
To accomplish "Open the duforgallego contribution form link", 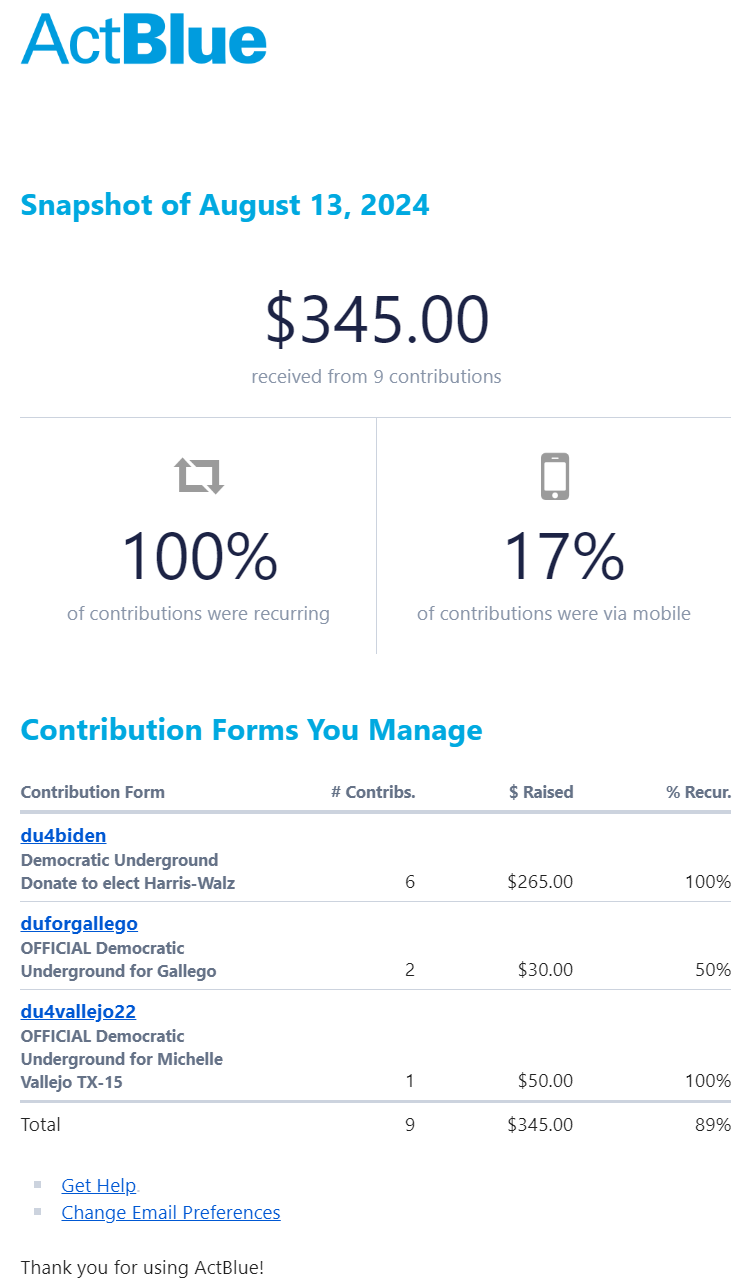I will click(x=79, y=923).
